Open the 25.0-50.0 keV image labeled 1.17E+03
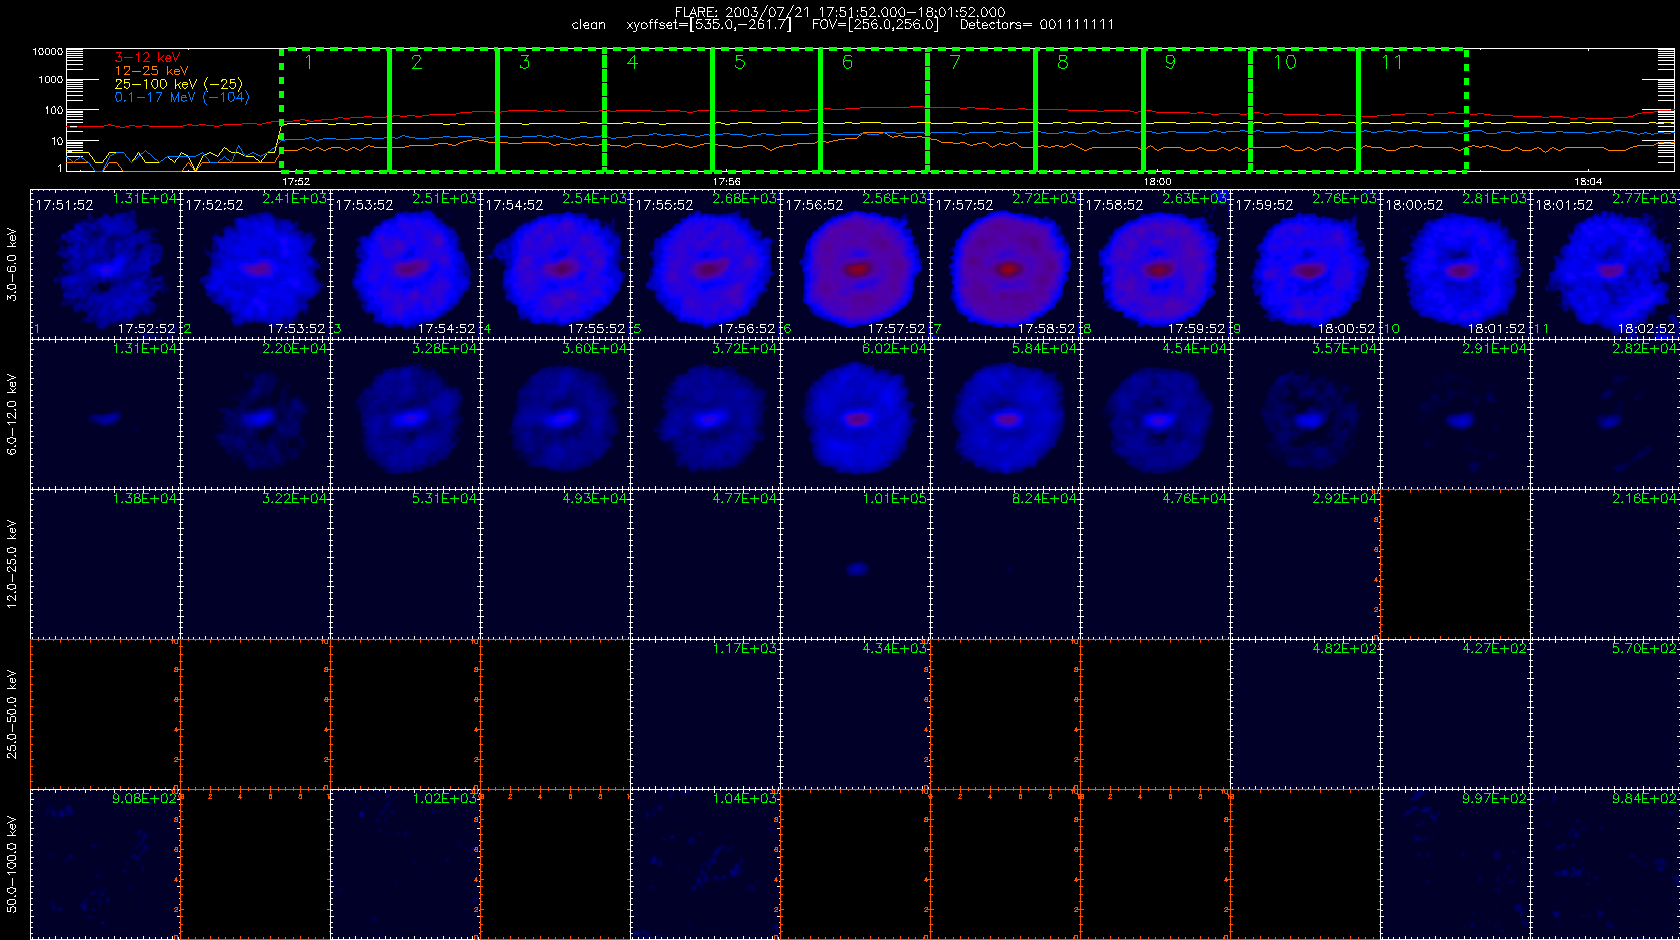The width and height of the screenshot is (1680, 940). point(705,714)
